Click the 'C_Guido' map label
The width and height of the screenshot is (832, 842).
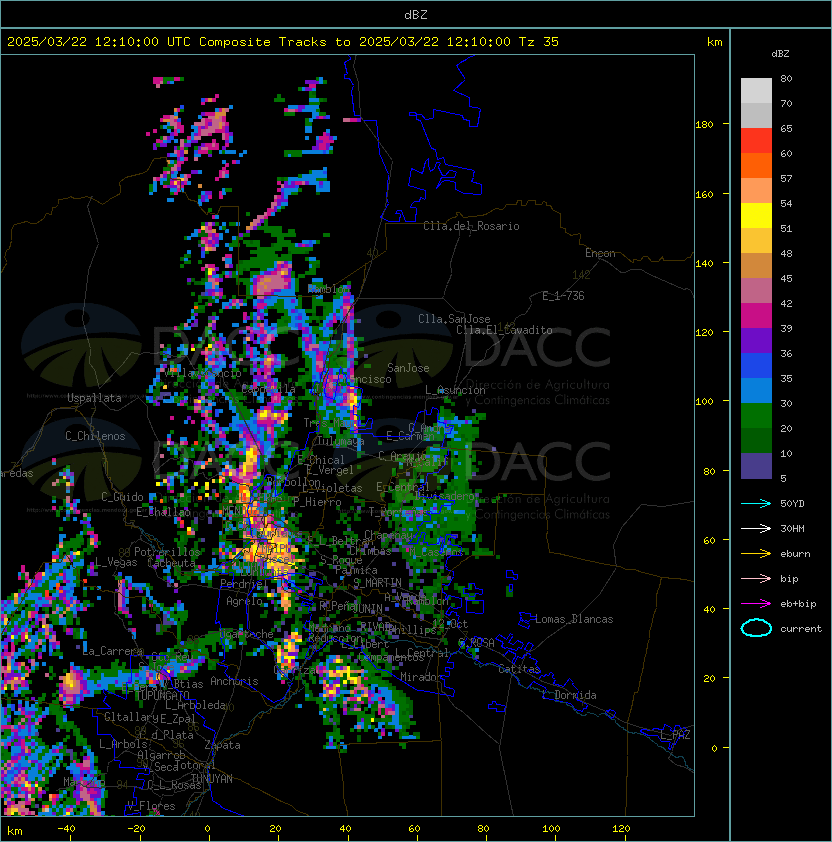pyautogui.click(x=122, y=497)
